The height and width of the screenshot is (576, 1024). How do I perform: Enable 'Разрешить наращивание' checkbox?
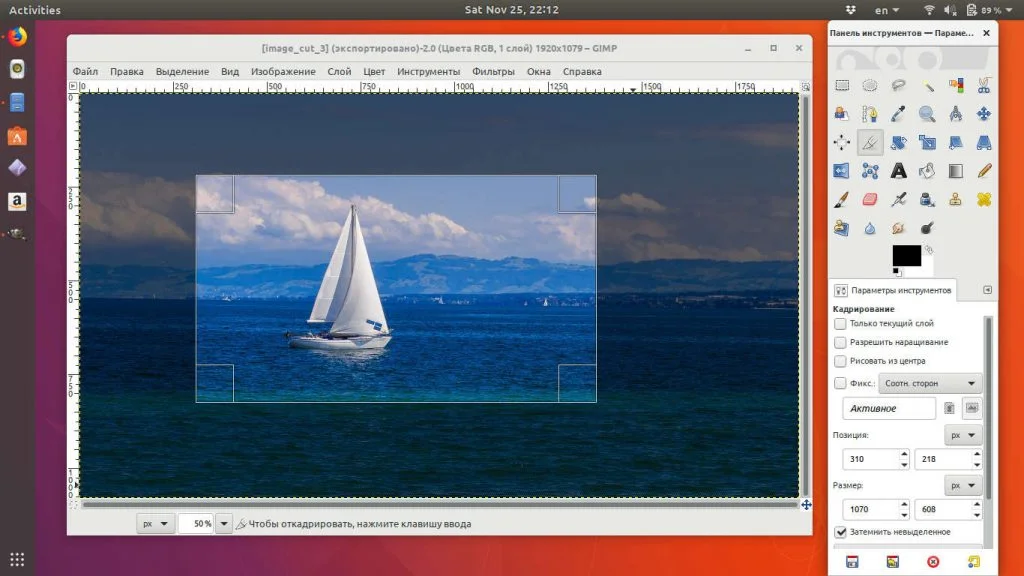(840, 342)
